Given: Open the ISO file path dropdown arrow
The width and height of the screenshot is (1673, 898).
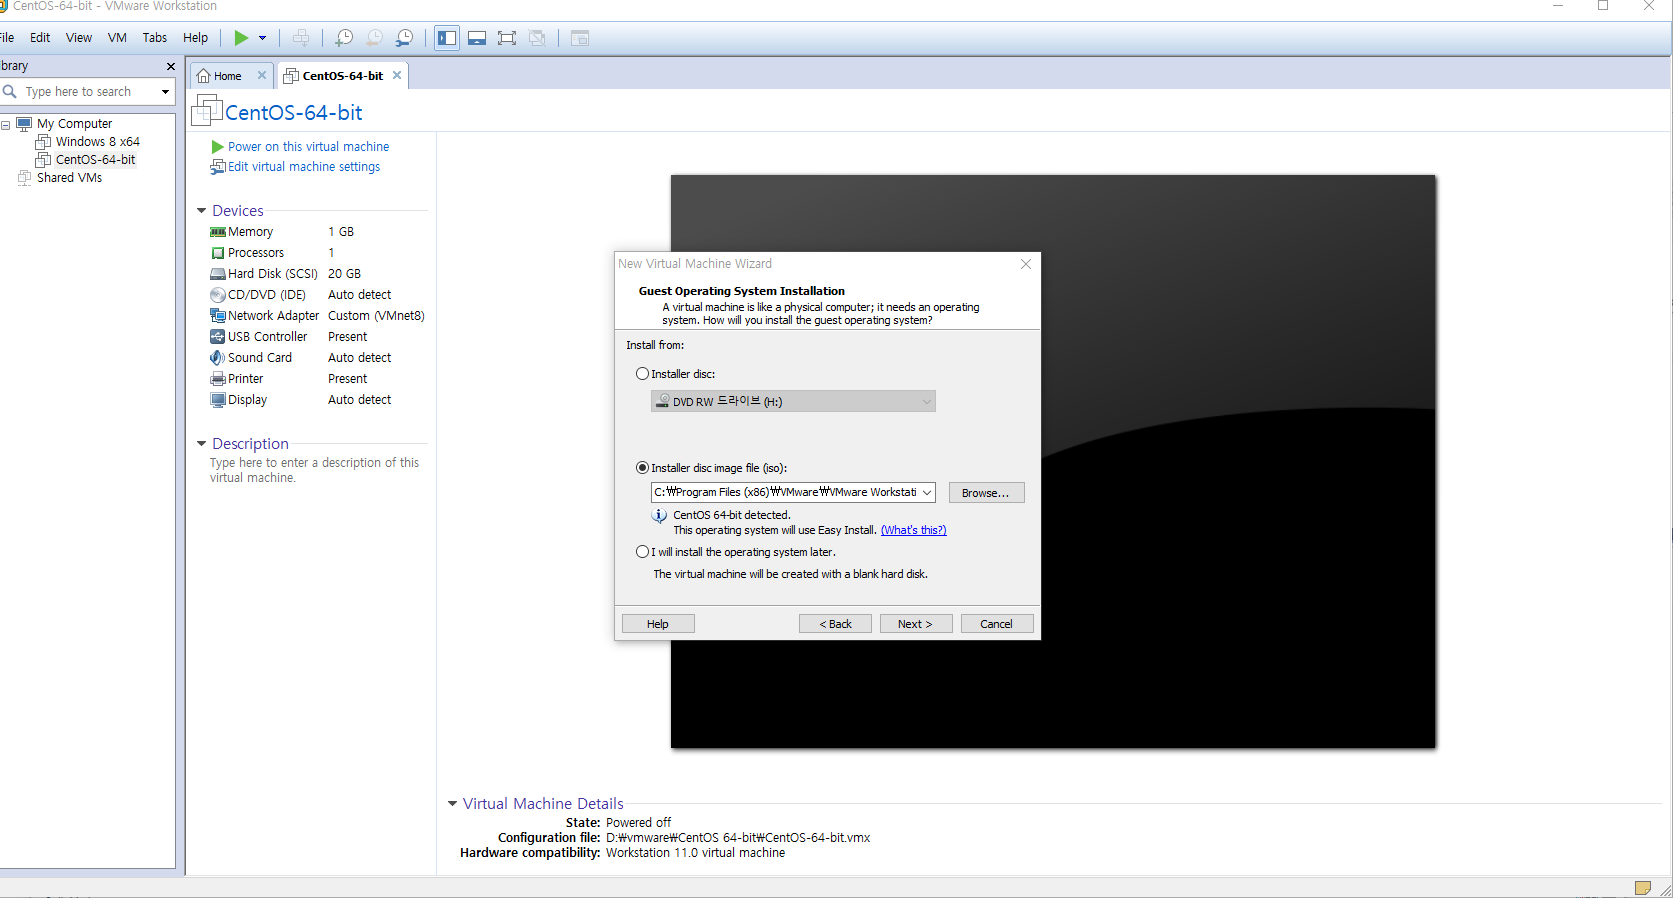Looking at the screenshot, I should pyautogui.click(x=927, y=493).
